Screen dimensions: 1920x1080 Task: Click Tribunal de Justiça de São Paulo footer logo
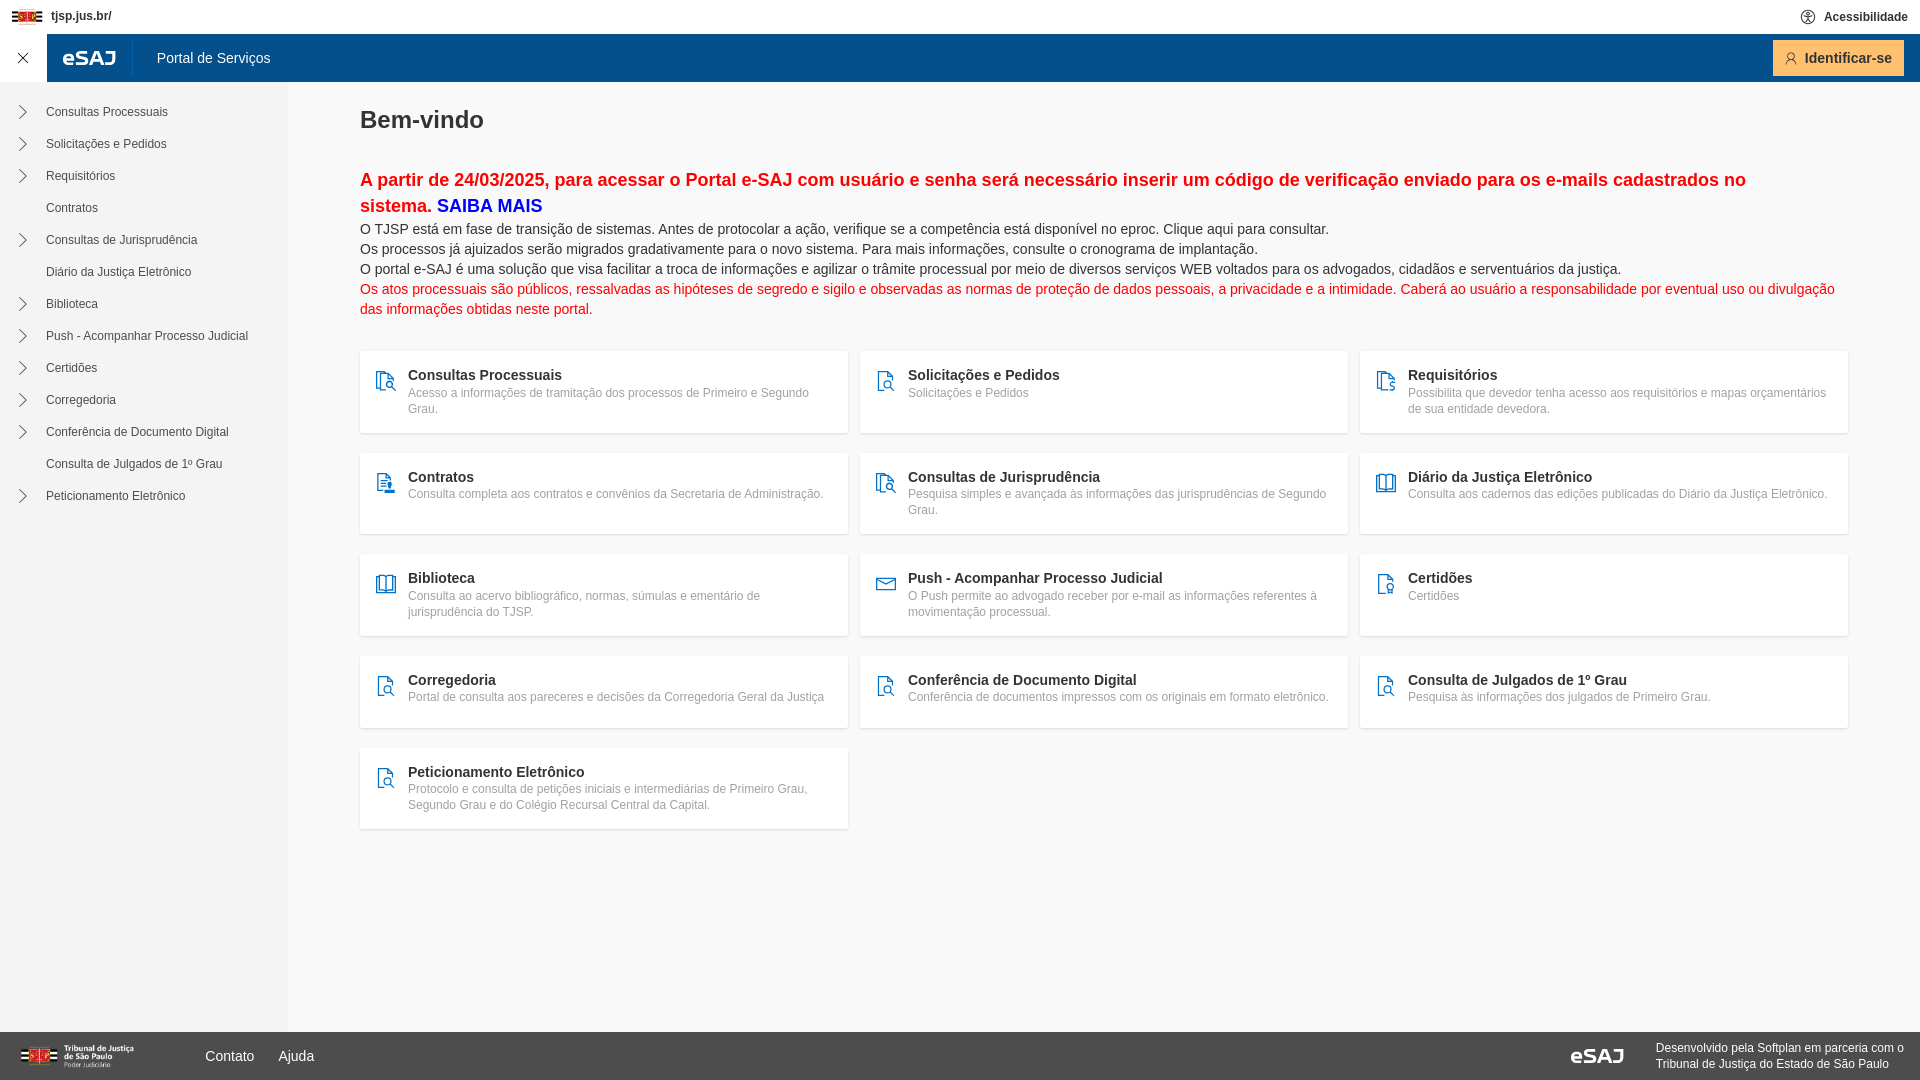coord(77,1056)
